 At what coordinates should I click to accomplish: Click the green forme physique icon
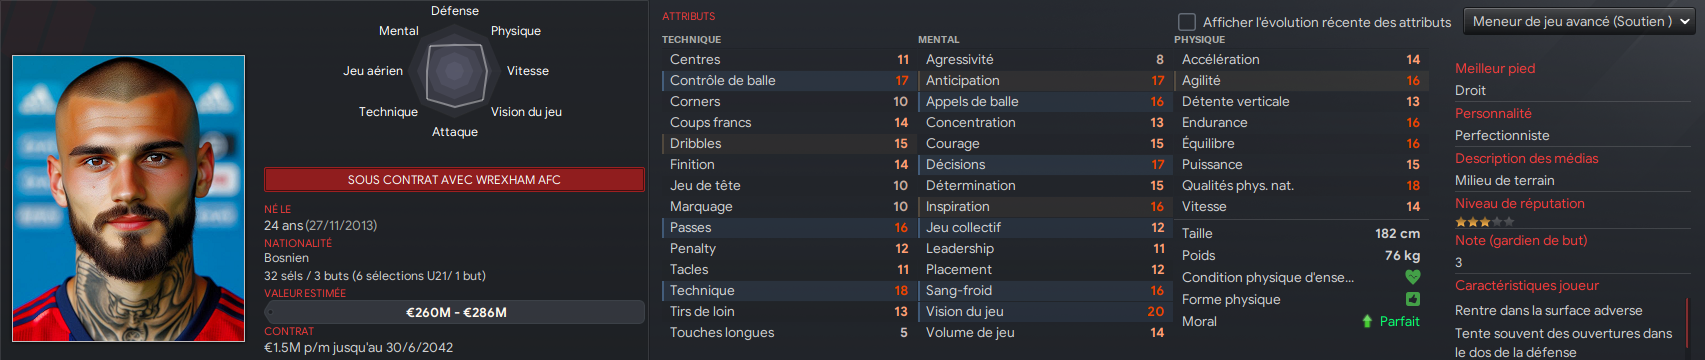click(x=1412, y=299)
